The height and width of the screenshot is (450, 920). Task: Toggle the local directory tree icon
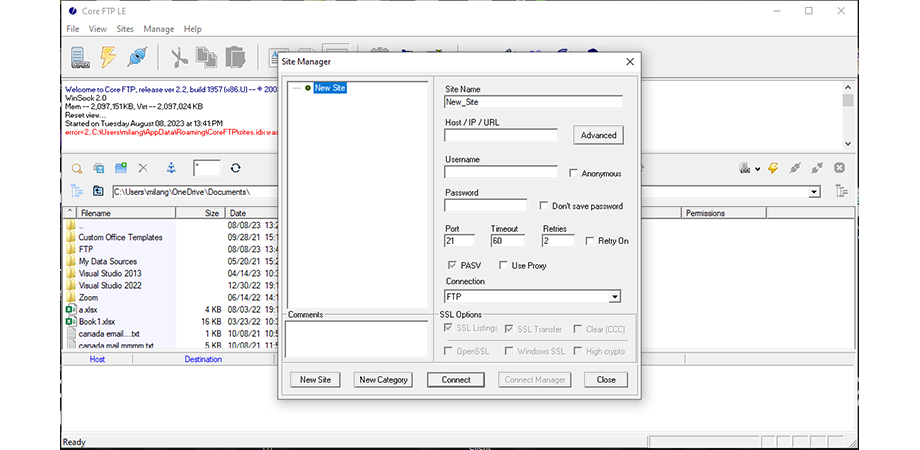pos(77,191)
